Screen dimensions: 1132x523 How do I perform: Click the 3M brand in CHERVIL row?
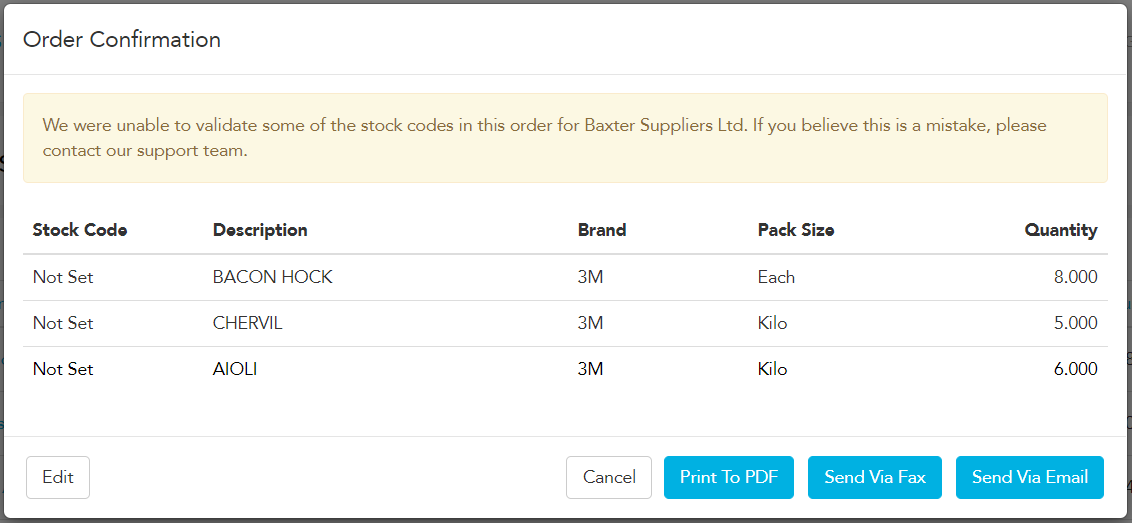[x=591, y=324]
